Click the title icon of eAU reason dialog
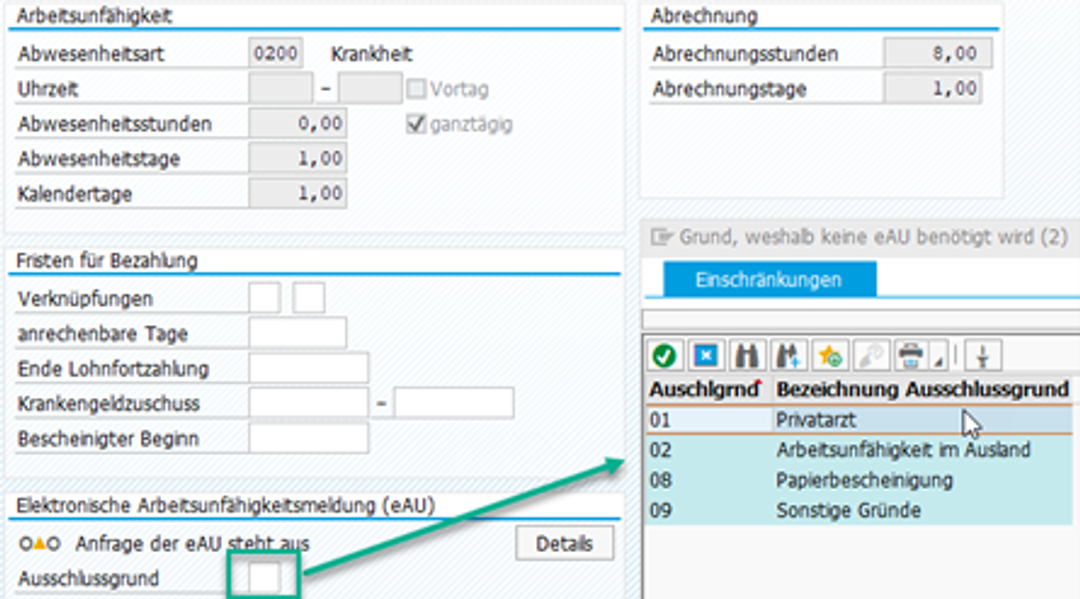Image resolution: width=1080 pixels, height=599 pixels. (661, 237)
